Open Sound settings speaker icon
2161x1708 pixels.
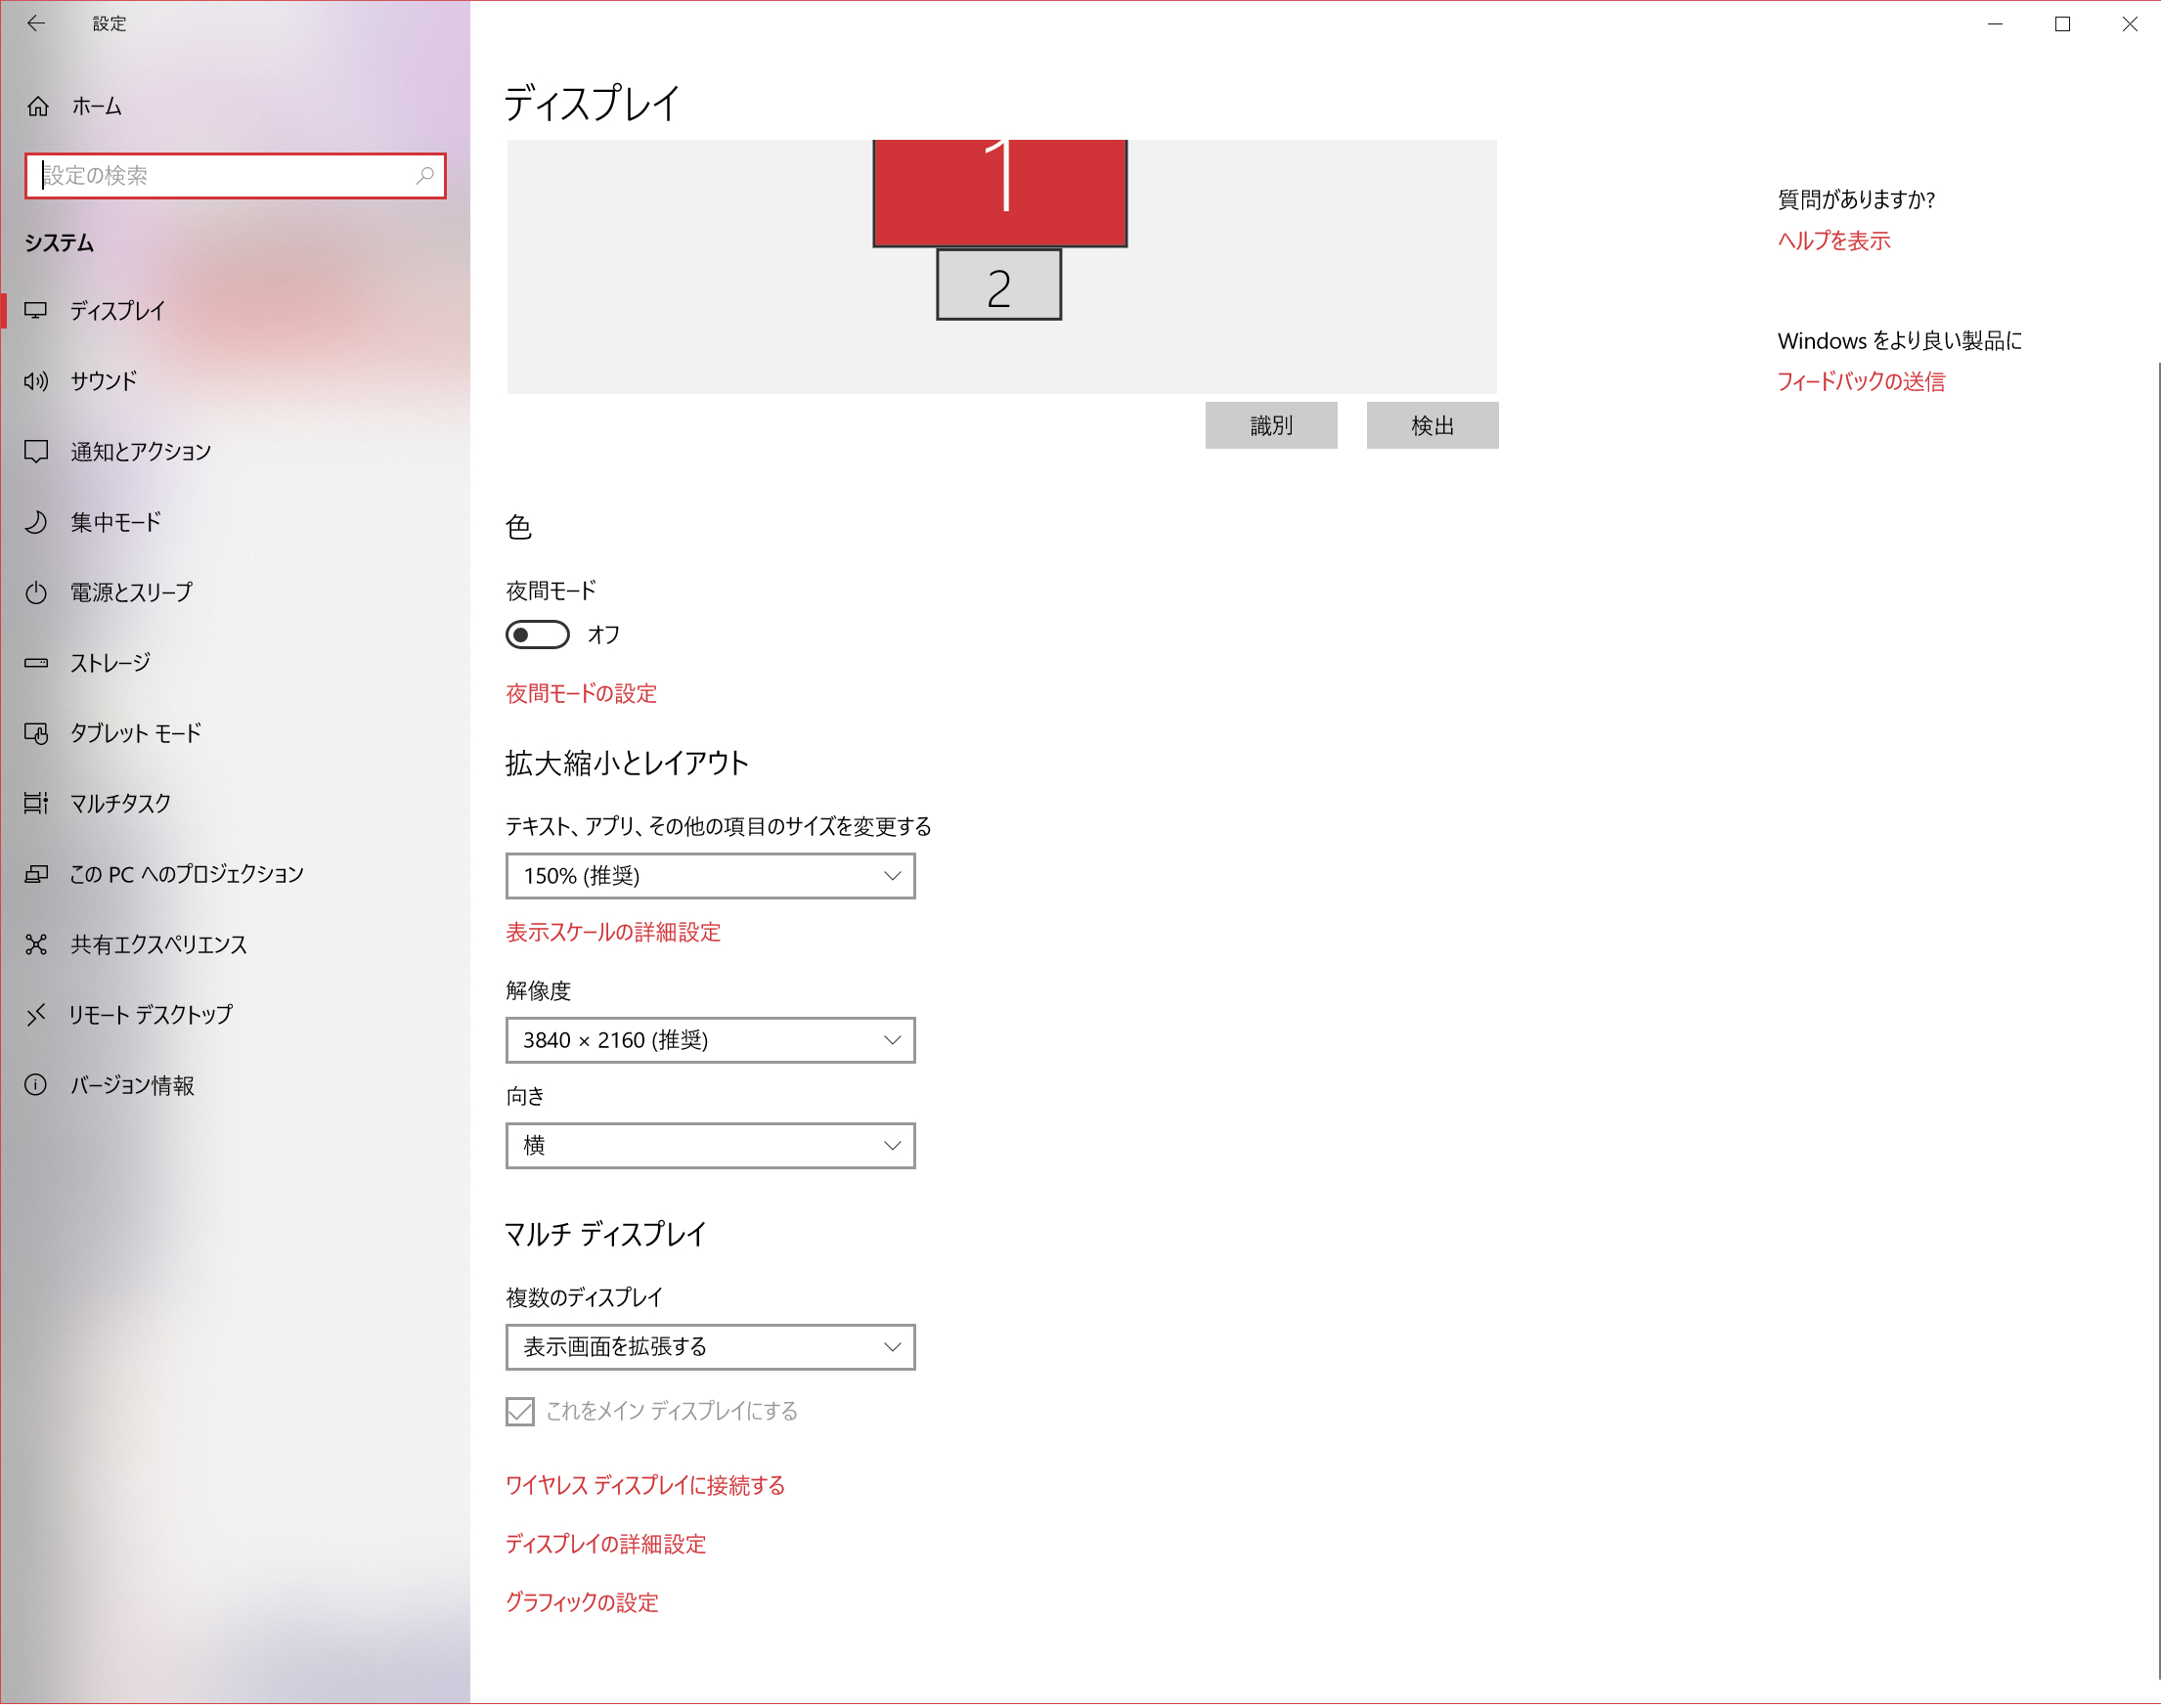(36, 381)
